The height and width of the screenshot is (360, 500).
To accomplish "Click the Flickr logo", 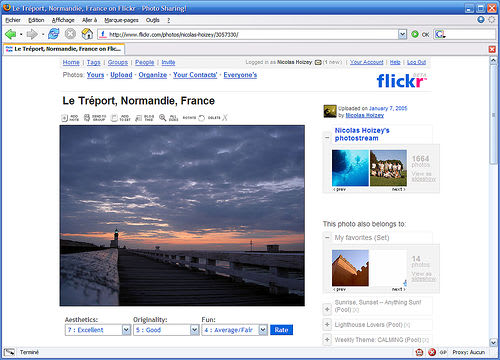I will (402, 81).
